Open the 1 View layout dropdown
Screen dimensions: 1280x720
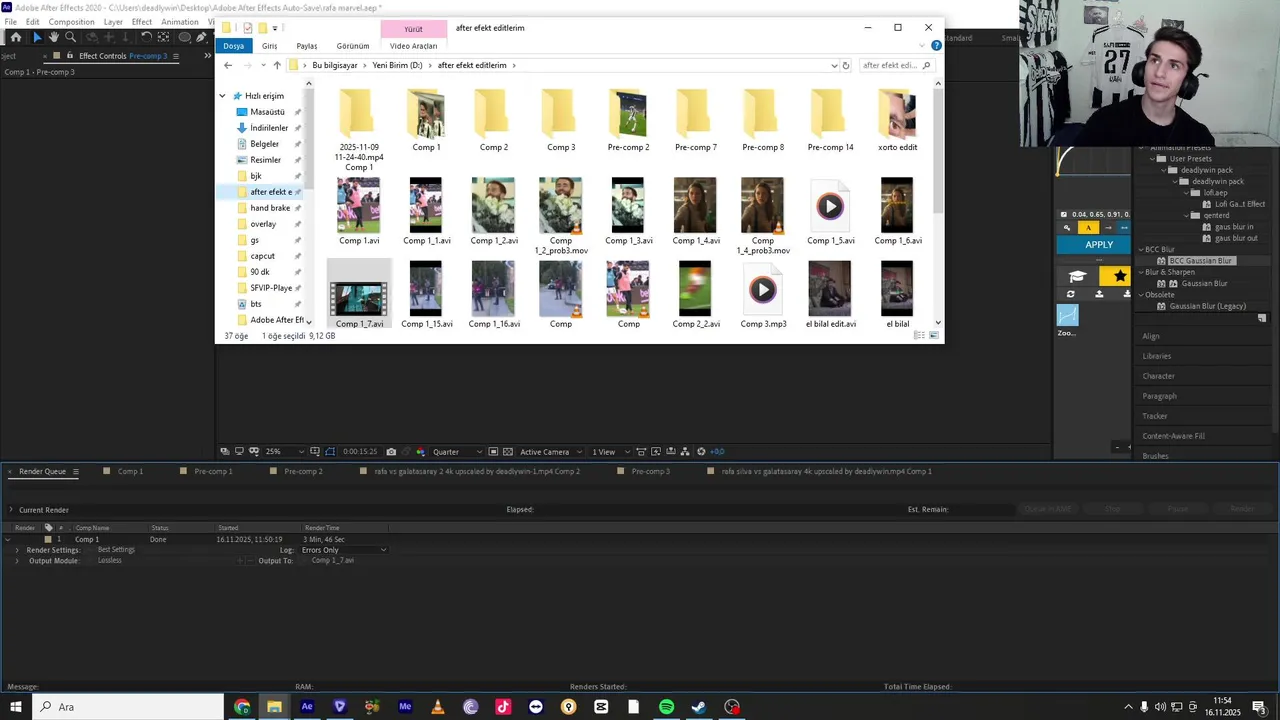tap(610, 452)
